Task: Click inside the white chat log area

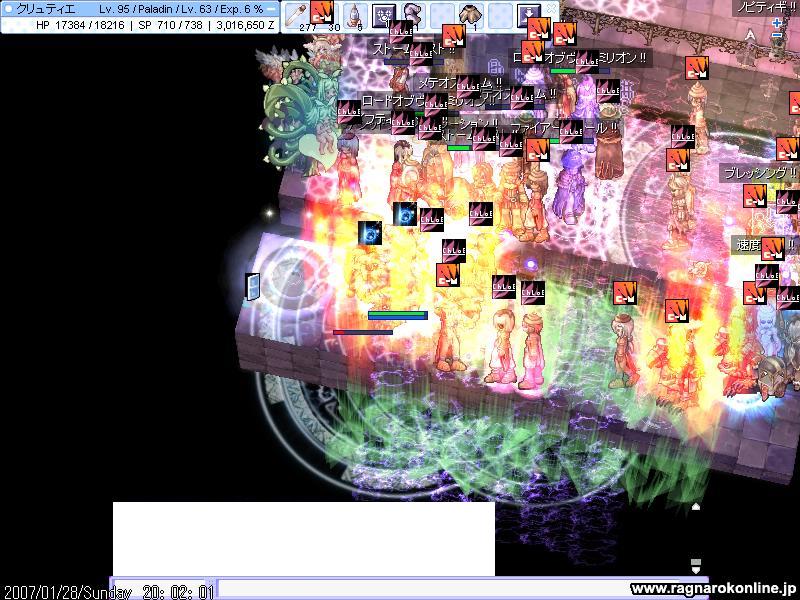Action: [304, 539]
